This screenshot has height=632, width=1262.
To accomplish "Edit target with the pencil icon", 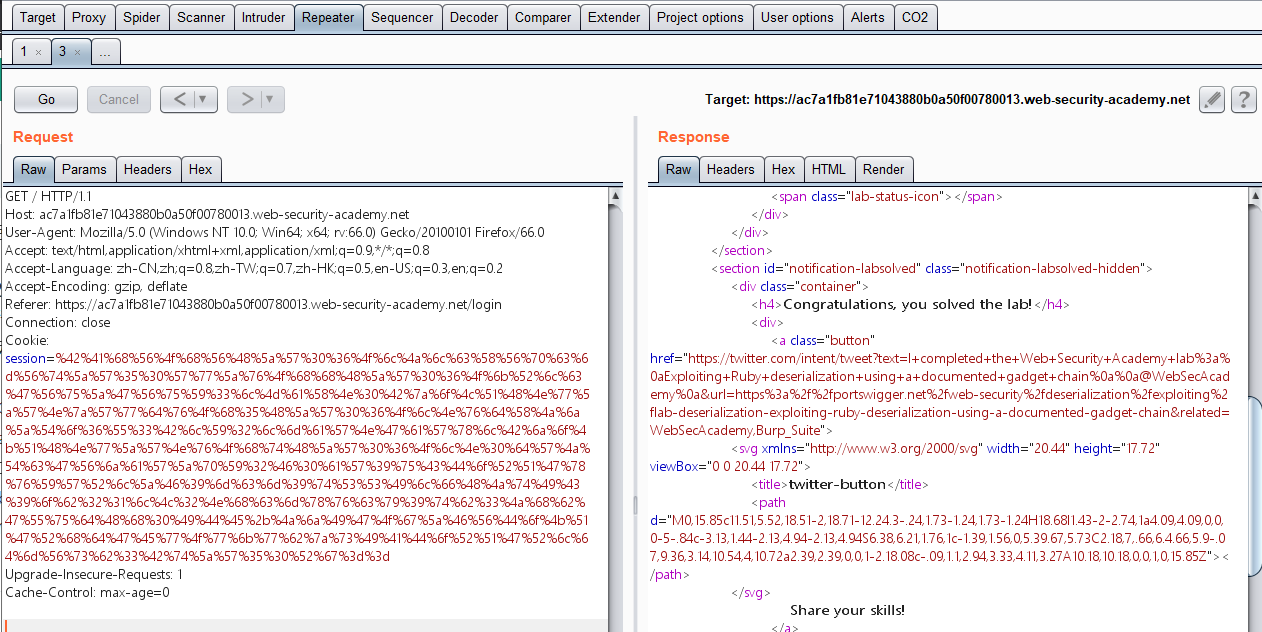I will point(1211,100).
